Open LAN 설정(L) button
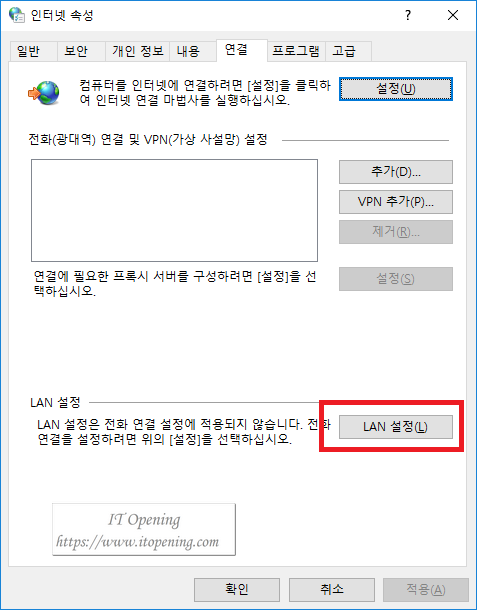Image resolution: width=477 pixels, height=610 pixels. click(x=396, y=427)
